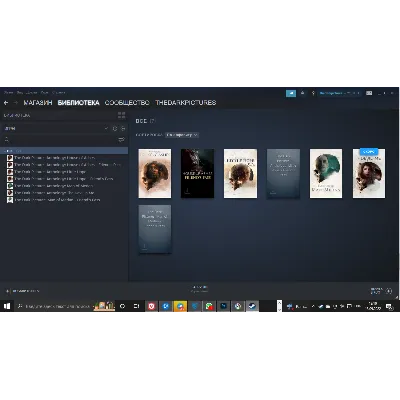This screenshot has width=400, height=400.
Task: Show hidden tray icons chevron
Action: [x=313, y=306]
